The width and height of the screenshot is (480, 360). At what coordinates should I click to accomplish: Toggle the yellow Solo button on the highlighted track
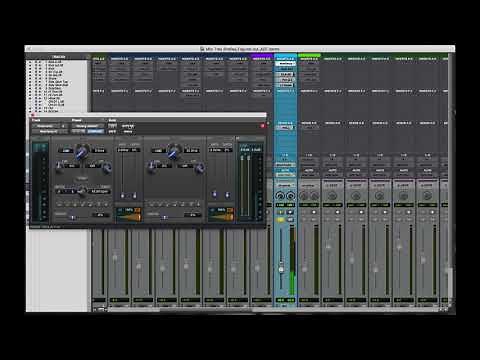(x=281, y=220)
